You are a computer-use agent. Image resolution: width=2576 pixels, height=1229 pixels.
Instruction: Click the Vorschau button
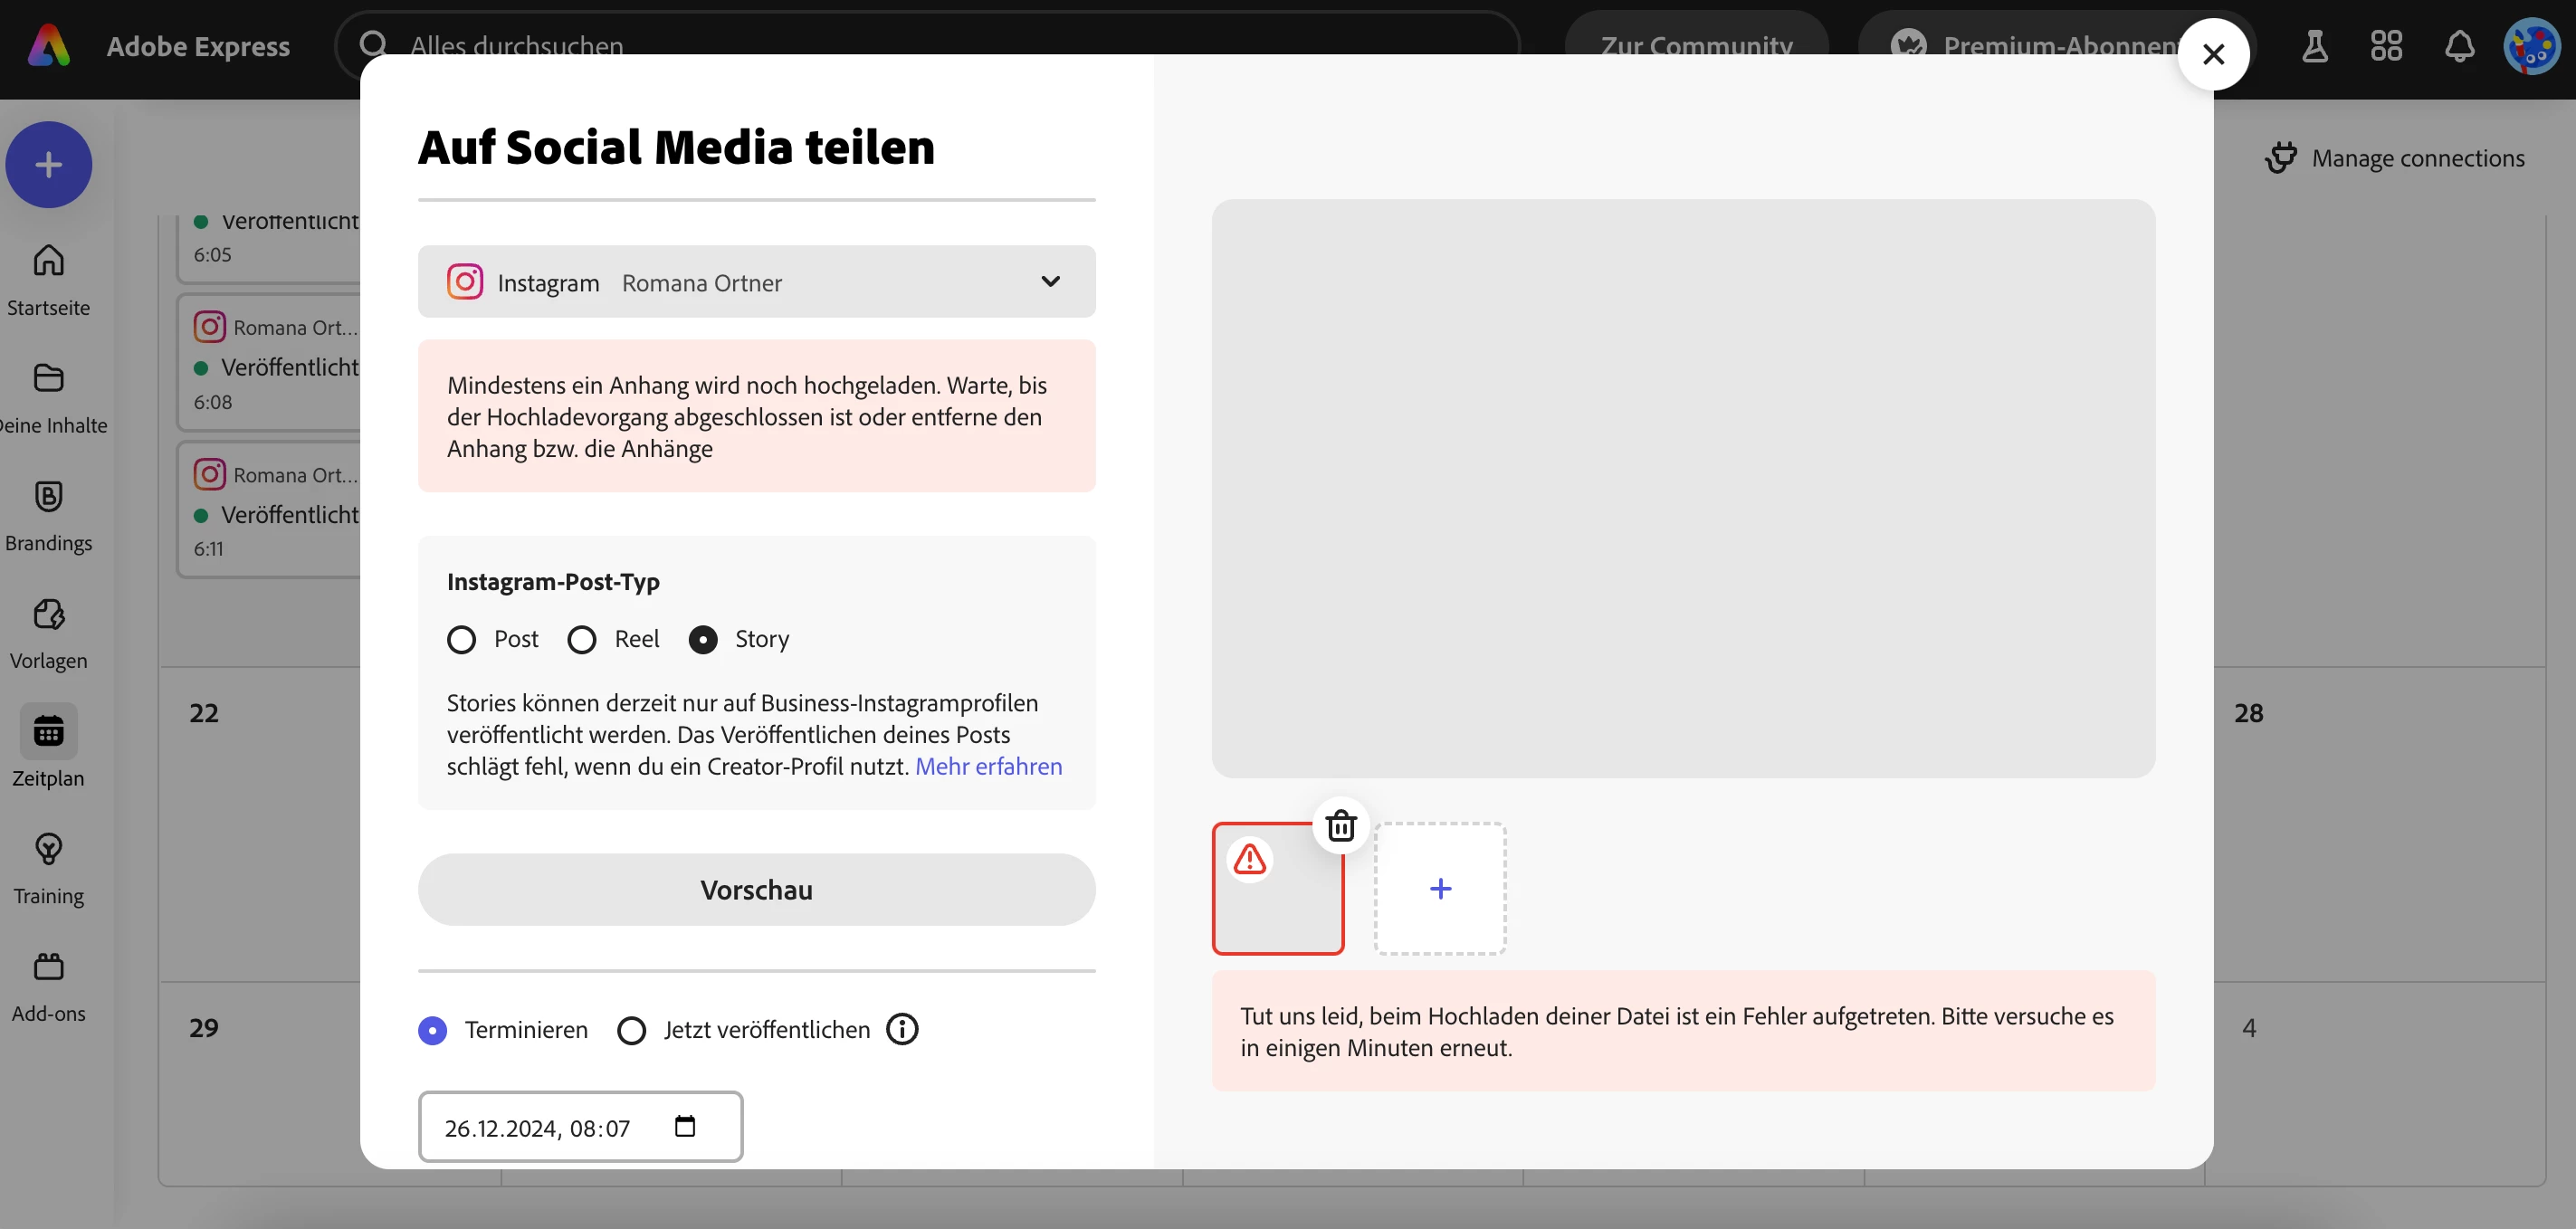(756, 889)
